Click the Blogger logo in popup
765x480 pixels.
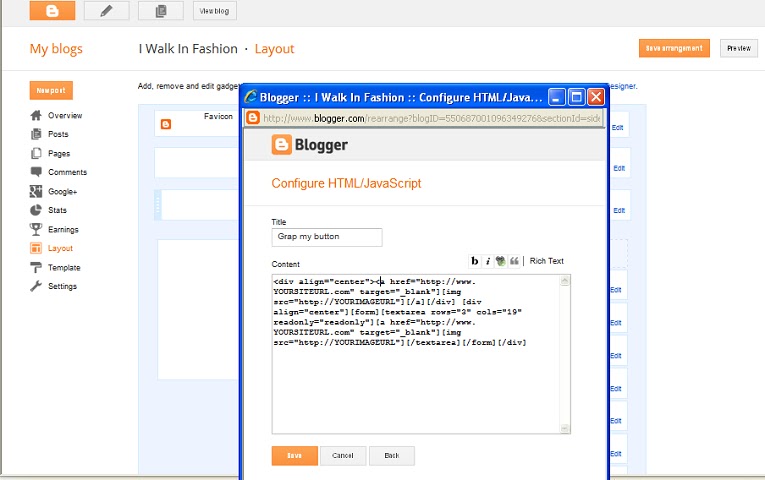(309, 145)
